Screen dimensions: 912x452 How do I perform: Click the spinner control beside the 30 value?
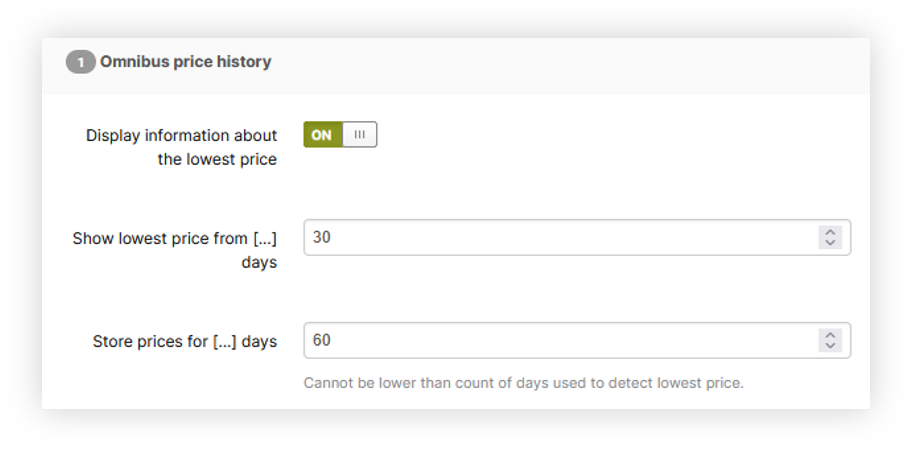tap(830, 238)
